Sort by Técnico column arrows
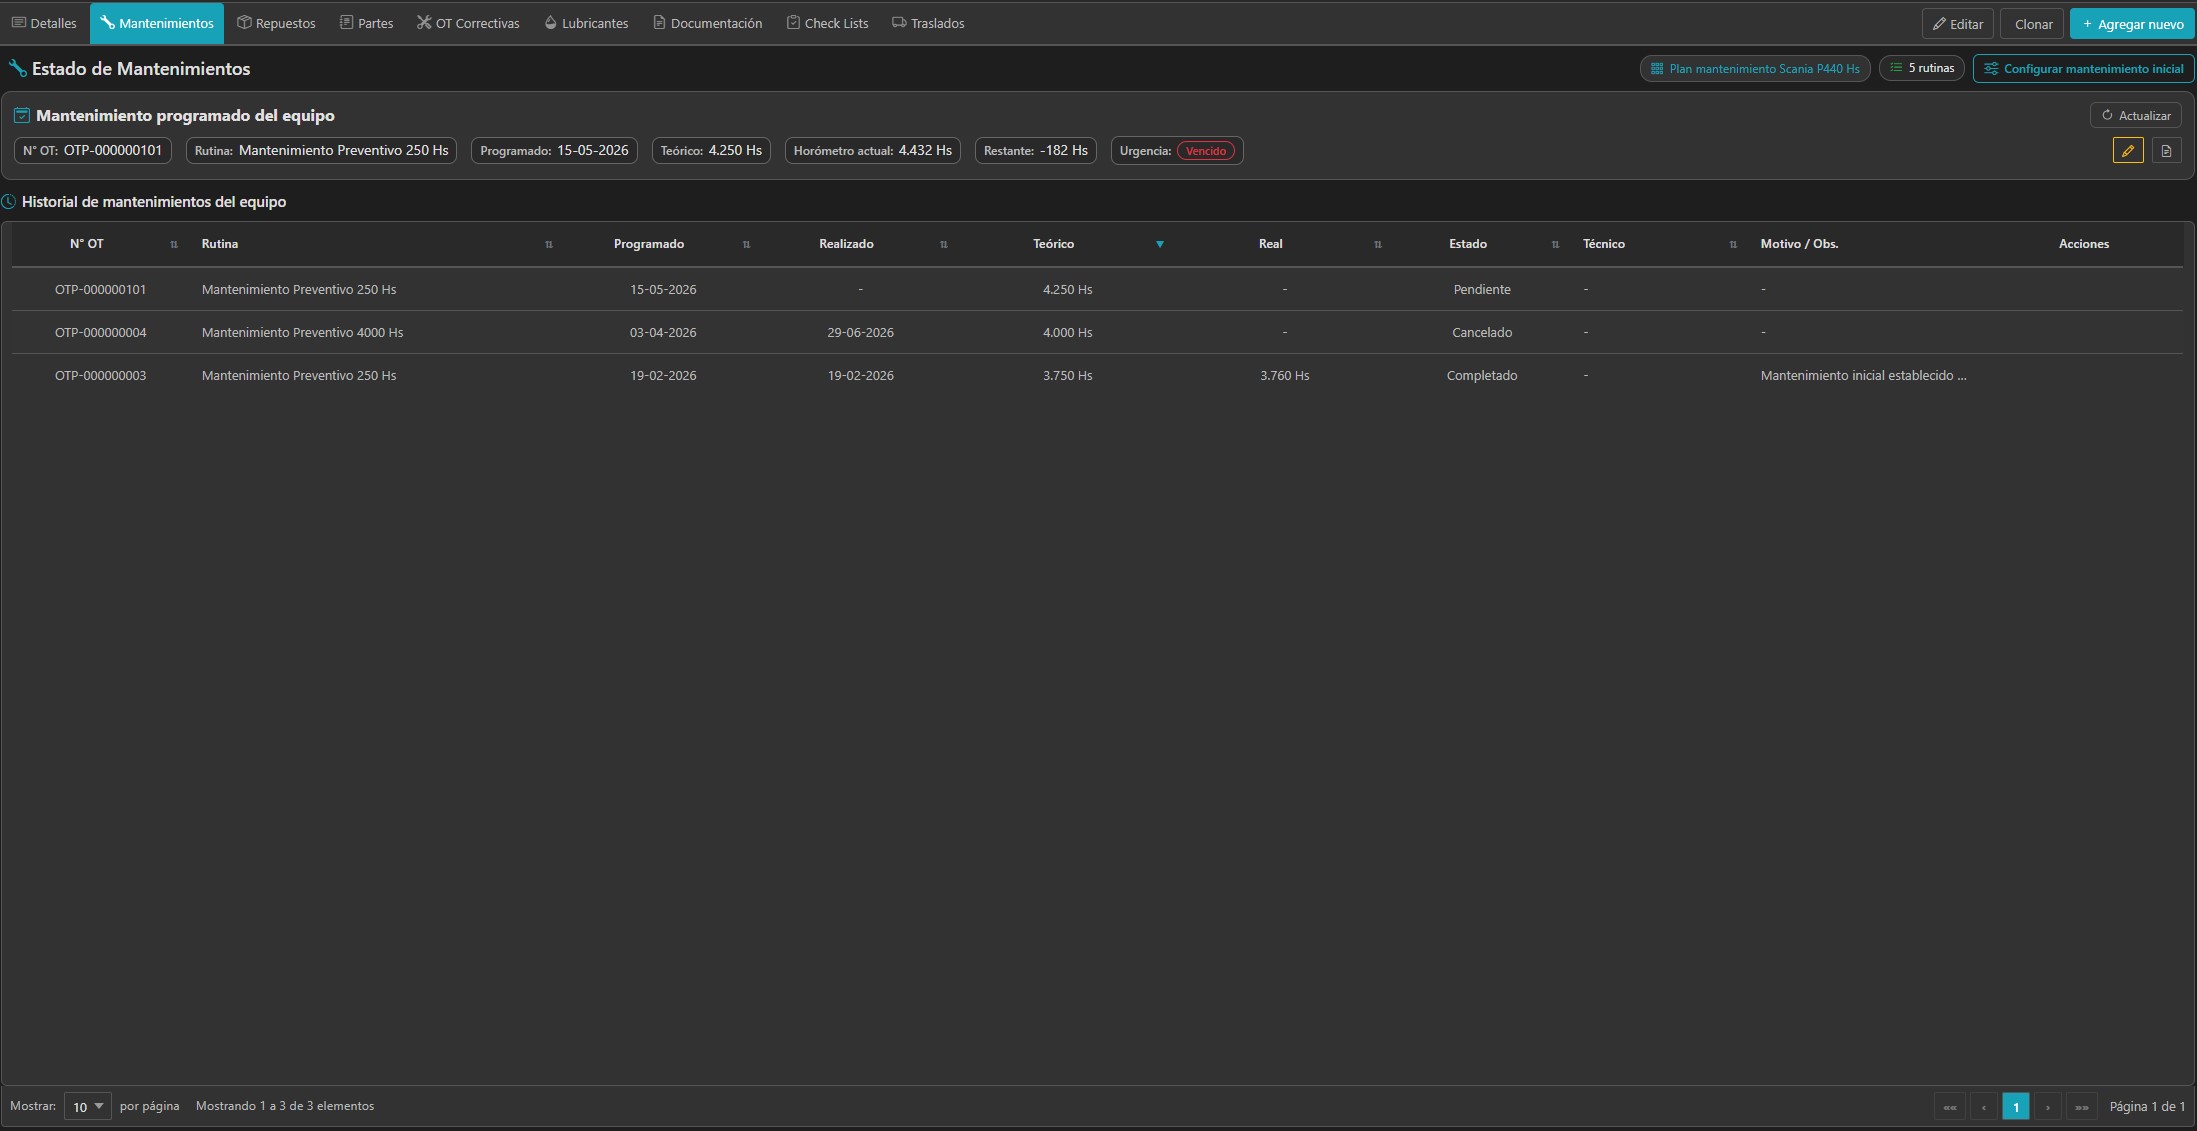 (1733, 244)
